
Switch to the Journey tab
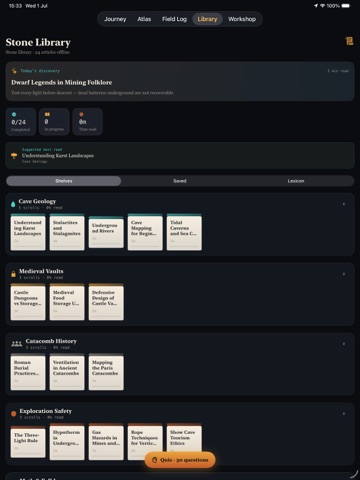[x=115, y=19]
